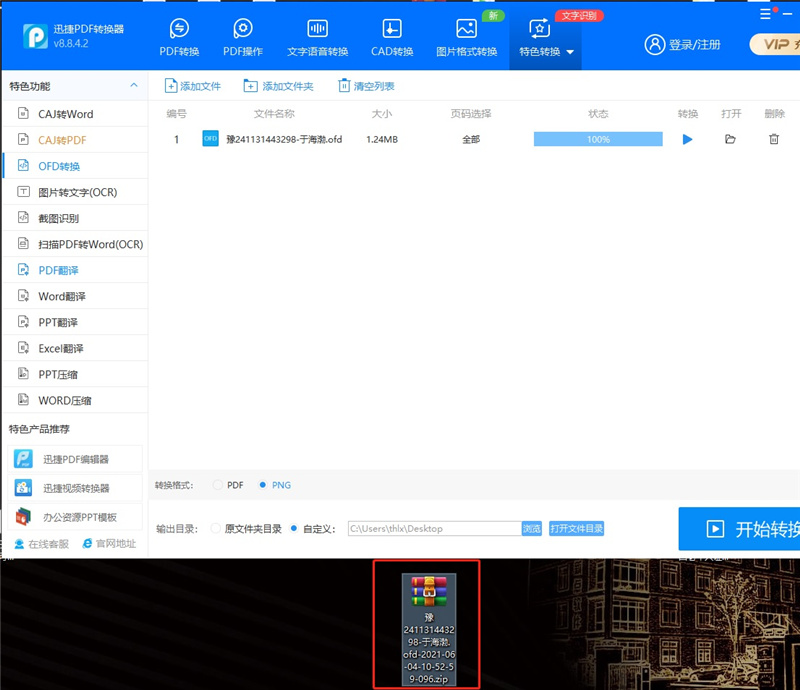Click the 清空列表 button
800x690 pixels.
click(x=366, y=86)
